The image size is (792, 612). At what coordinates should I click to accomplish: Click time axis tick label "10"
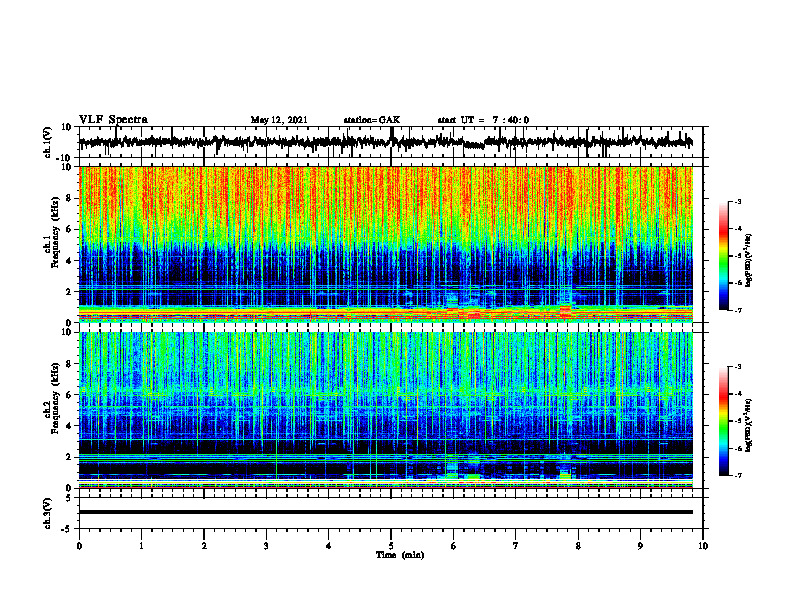click(x=703, y=546)
